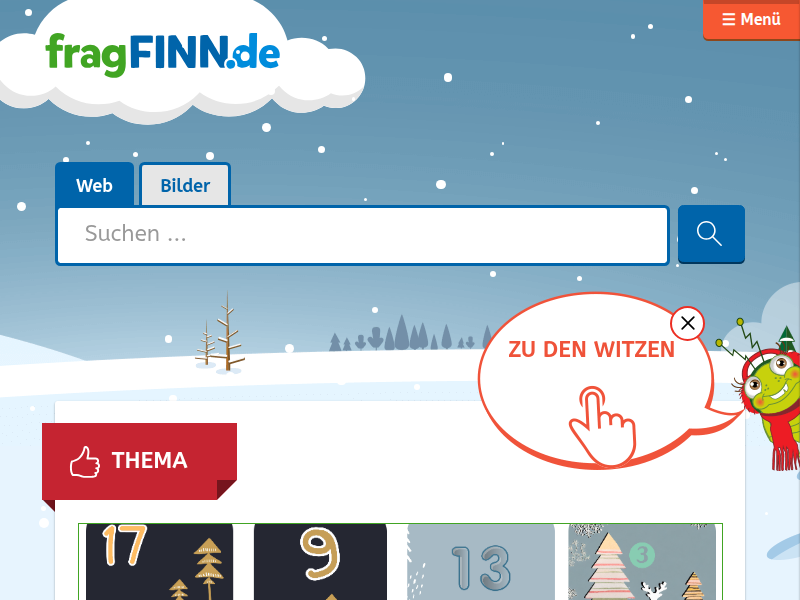Image resolution: width=800 pixels, height=600 pixels.
Task: Open advent calendar door 17
Action: click(159, 562)
